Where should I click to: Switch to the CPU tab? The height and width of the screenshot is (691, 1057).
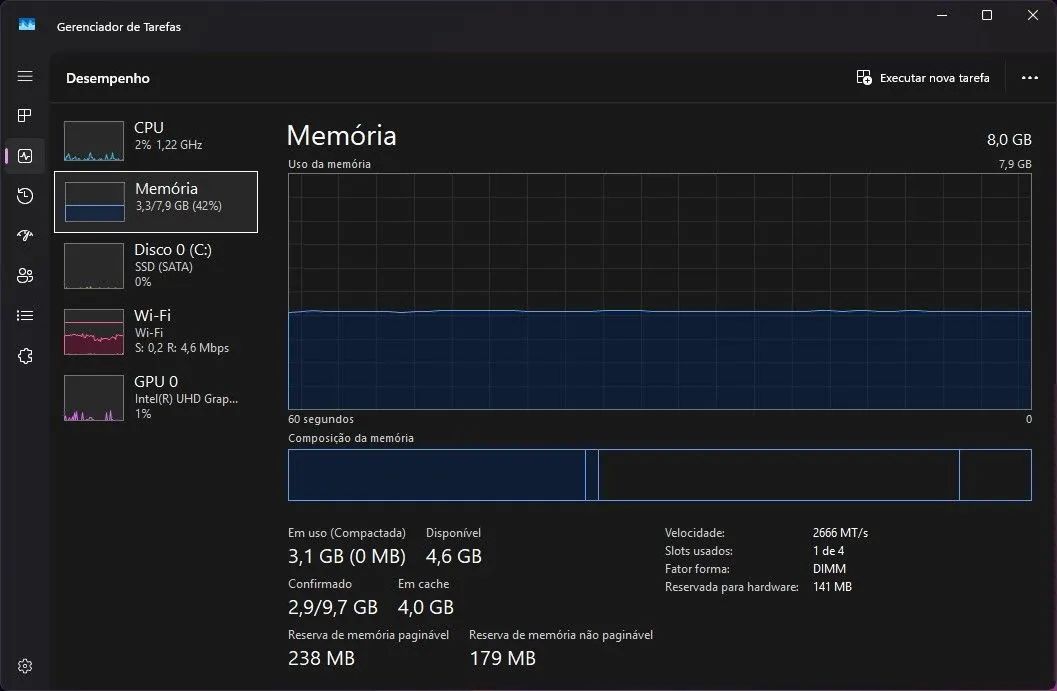pos(155,138)
